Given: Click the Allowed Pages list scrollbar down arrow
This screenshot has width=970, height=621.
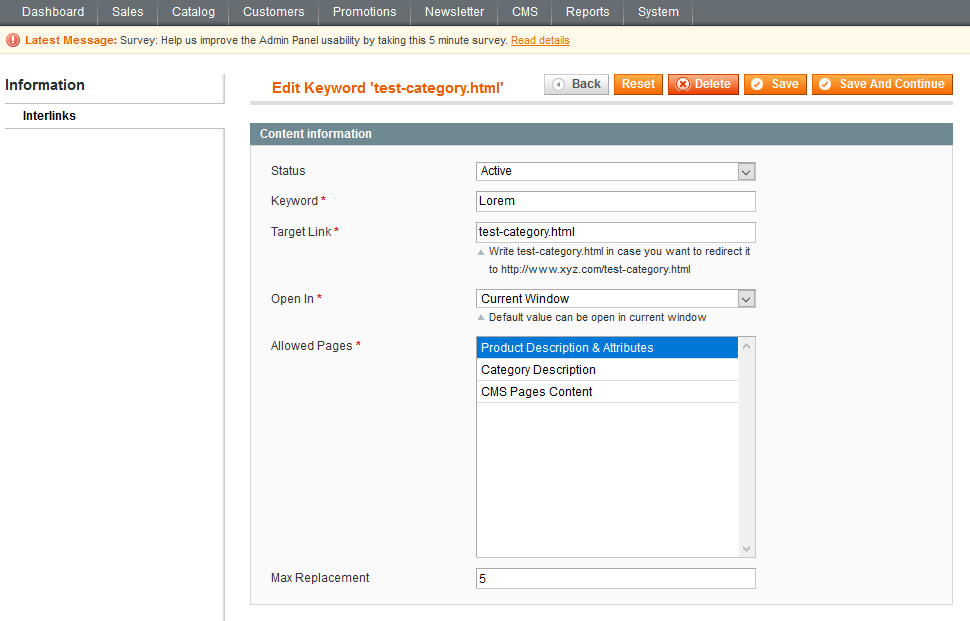Looking at the screenshot, I should pyautogui.click(x=746, y=548).
